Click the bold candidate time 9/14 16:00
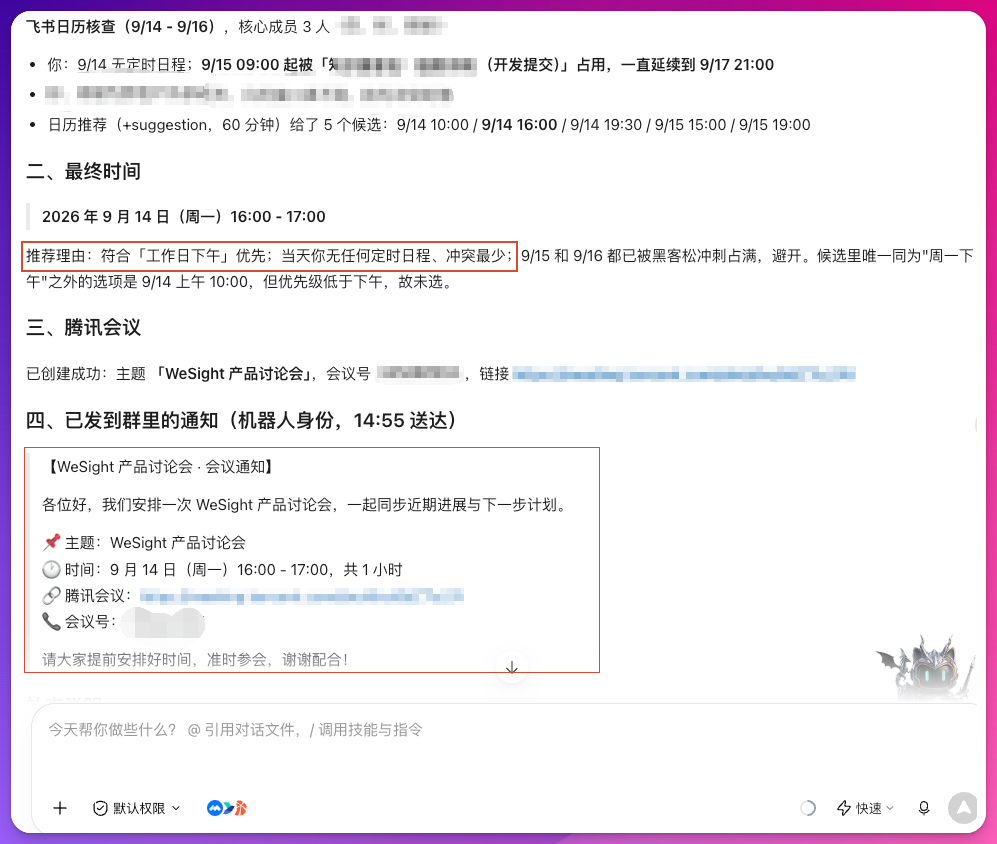The width and height of the screenshot is (997, 844). (519, 125)
